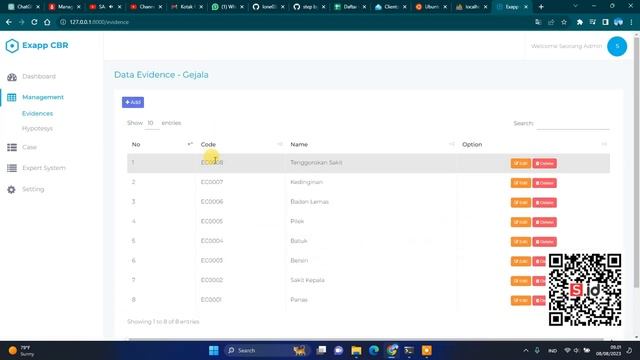Viewport: 640px width, 360px height.
Task: Edit the Bersin row
Action: (520, 261)
